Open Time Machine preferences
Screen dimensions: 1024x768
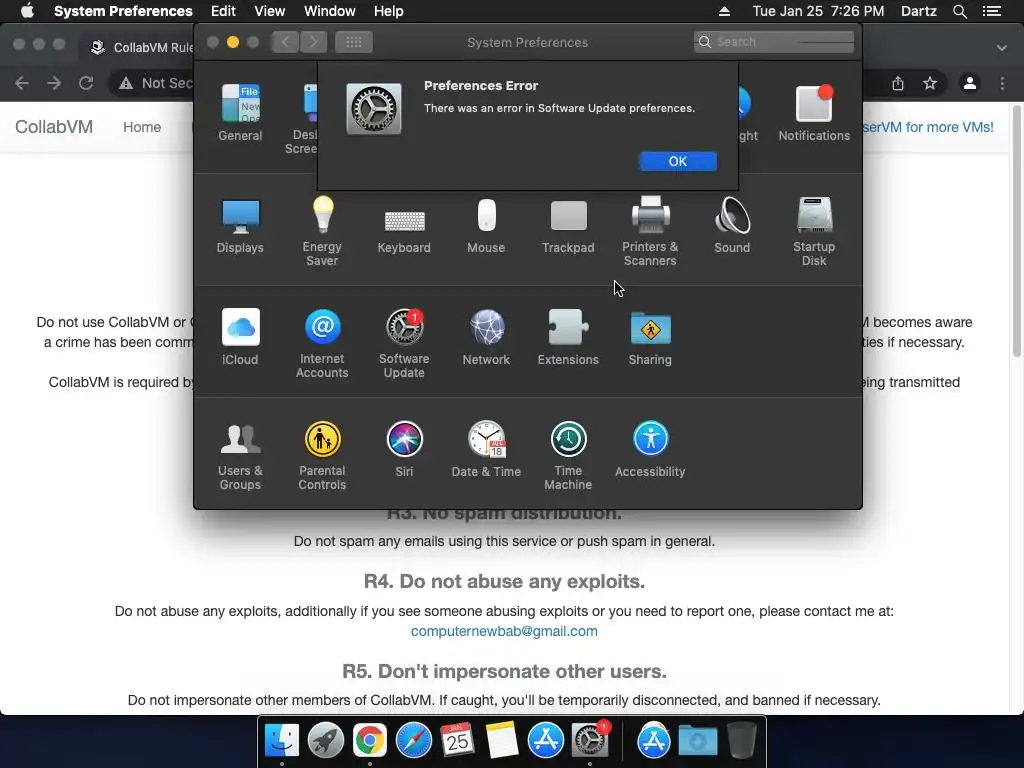[x=568, y=456]
